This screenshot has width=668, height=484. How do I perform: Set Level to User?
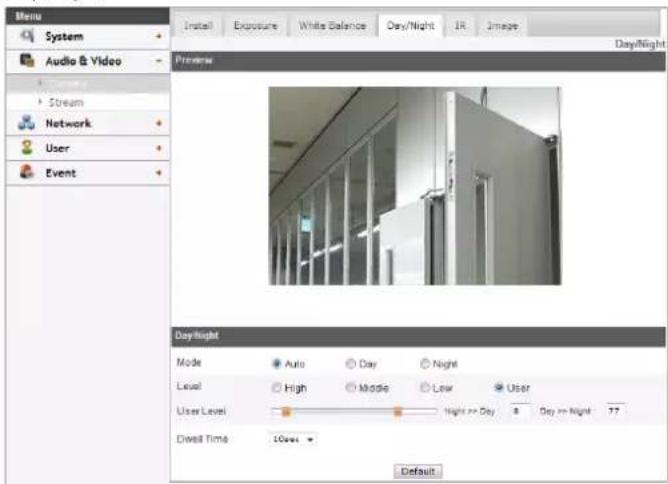coord(498,387)
